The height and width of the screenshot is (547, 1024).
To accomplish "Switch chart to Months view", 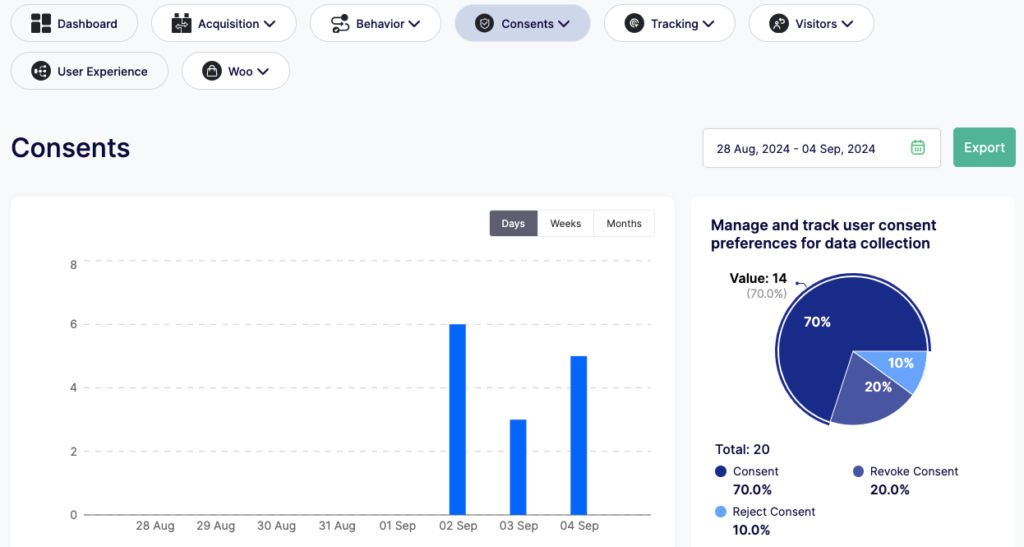I will click(x=624, y=223).
